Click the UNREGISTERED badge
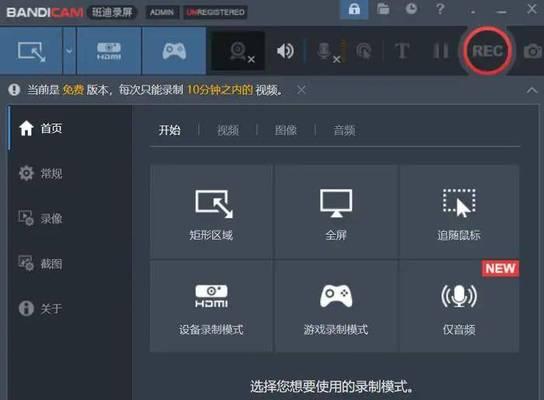This screenshot has height=400, width=544. pos(215,12)
